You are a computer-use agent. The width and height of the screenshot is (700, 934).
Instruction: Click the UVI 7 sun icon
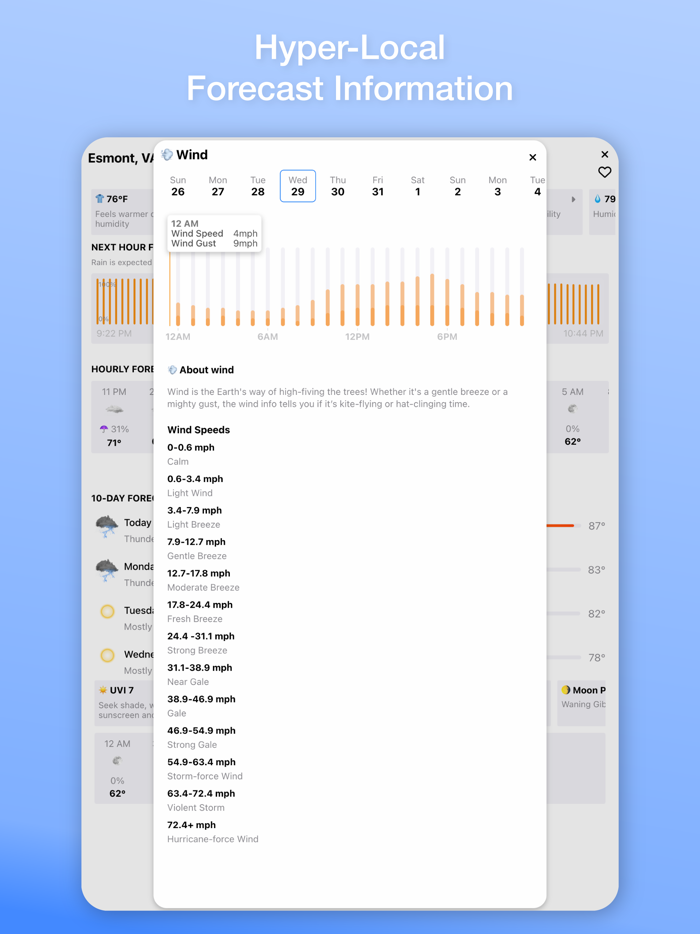pos(103,690)
